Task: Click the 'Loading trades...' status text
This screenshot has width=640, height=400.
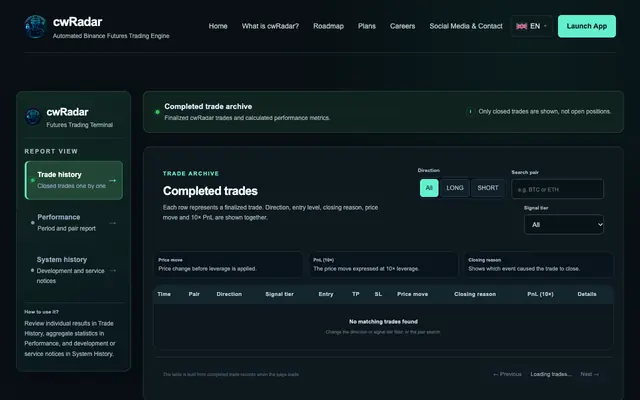Action: click(551, 374)
